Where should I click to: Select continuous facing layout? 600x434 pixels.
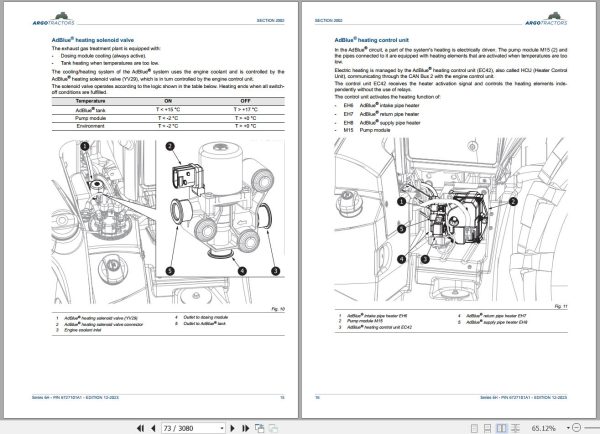[515, 428]
